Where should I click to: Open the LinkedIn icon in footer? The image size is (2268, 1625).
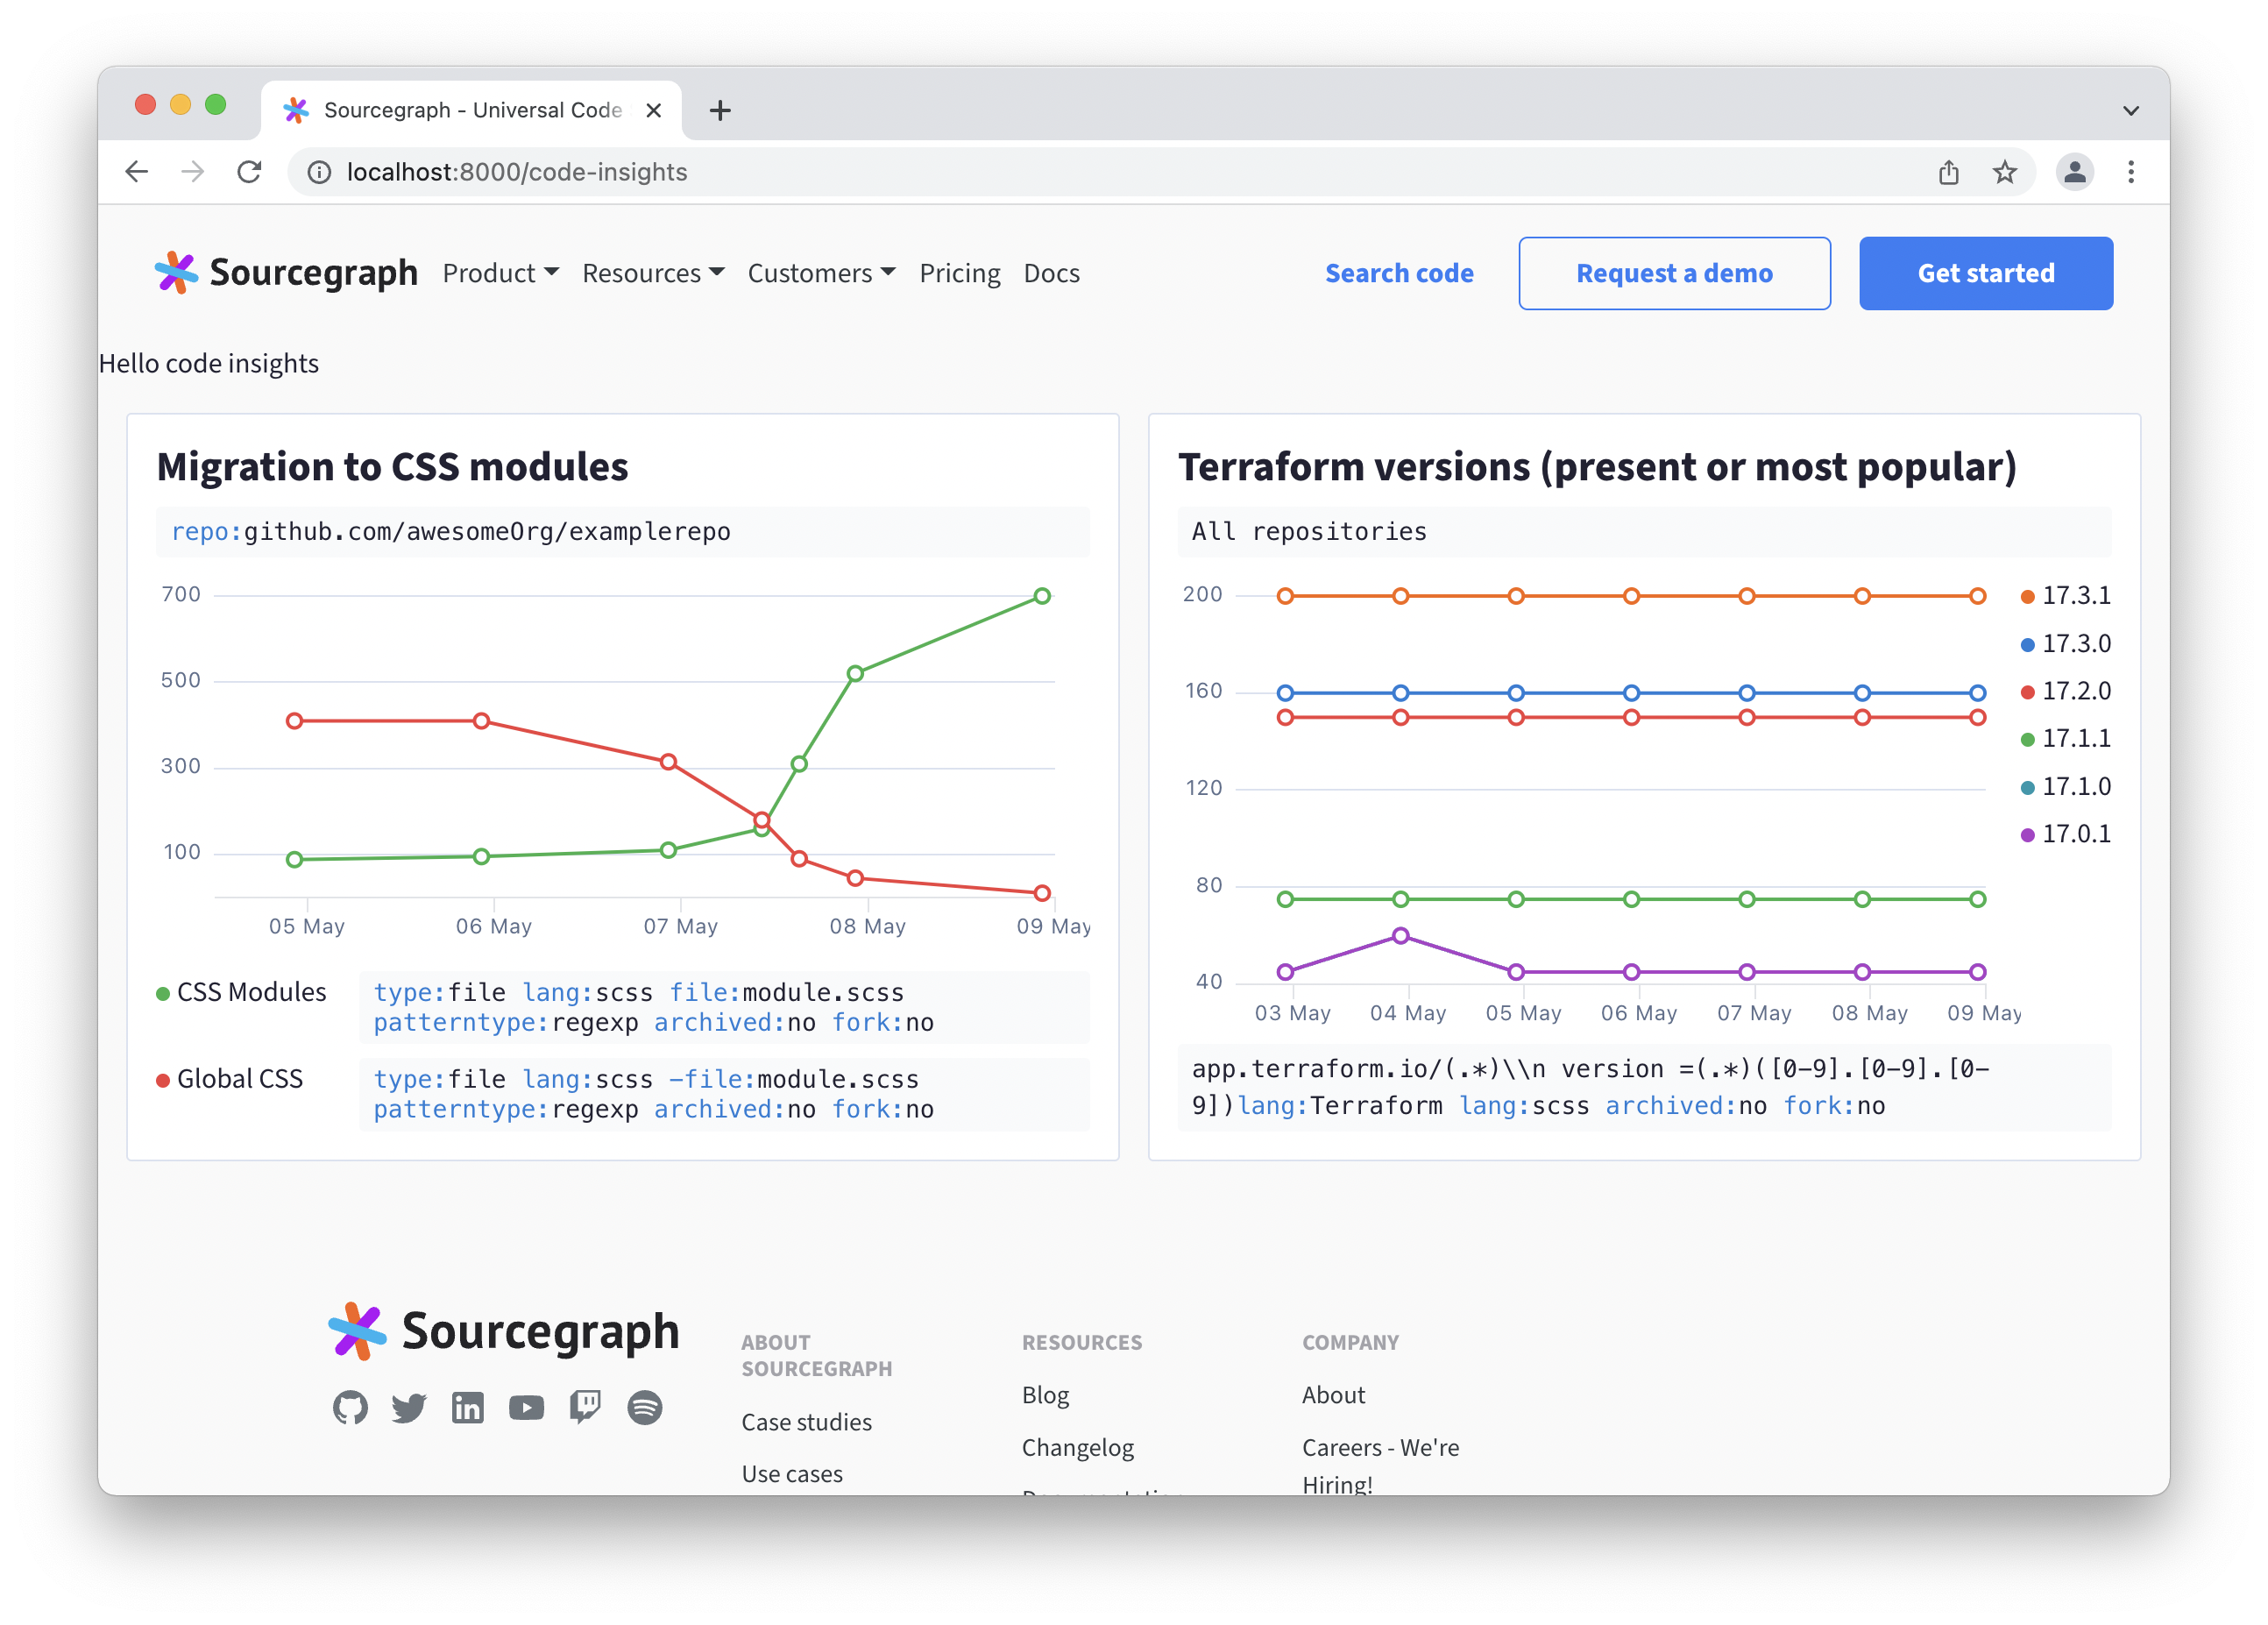tap(468, 1407)
